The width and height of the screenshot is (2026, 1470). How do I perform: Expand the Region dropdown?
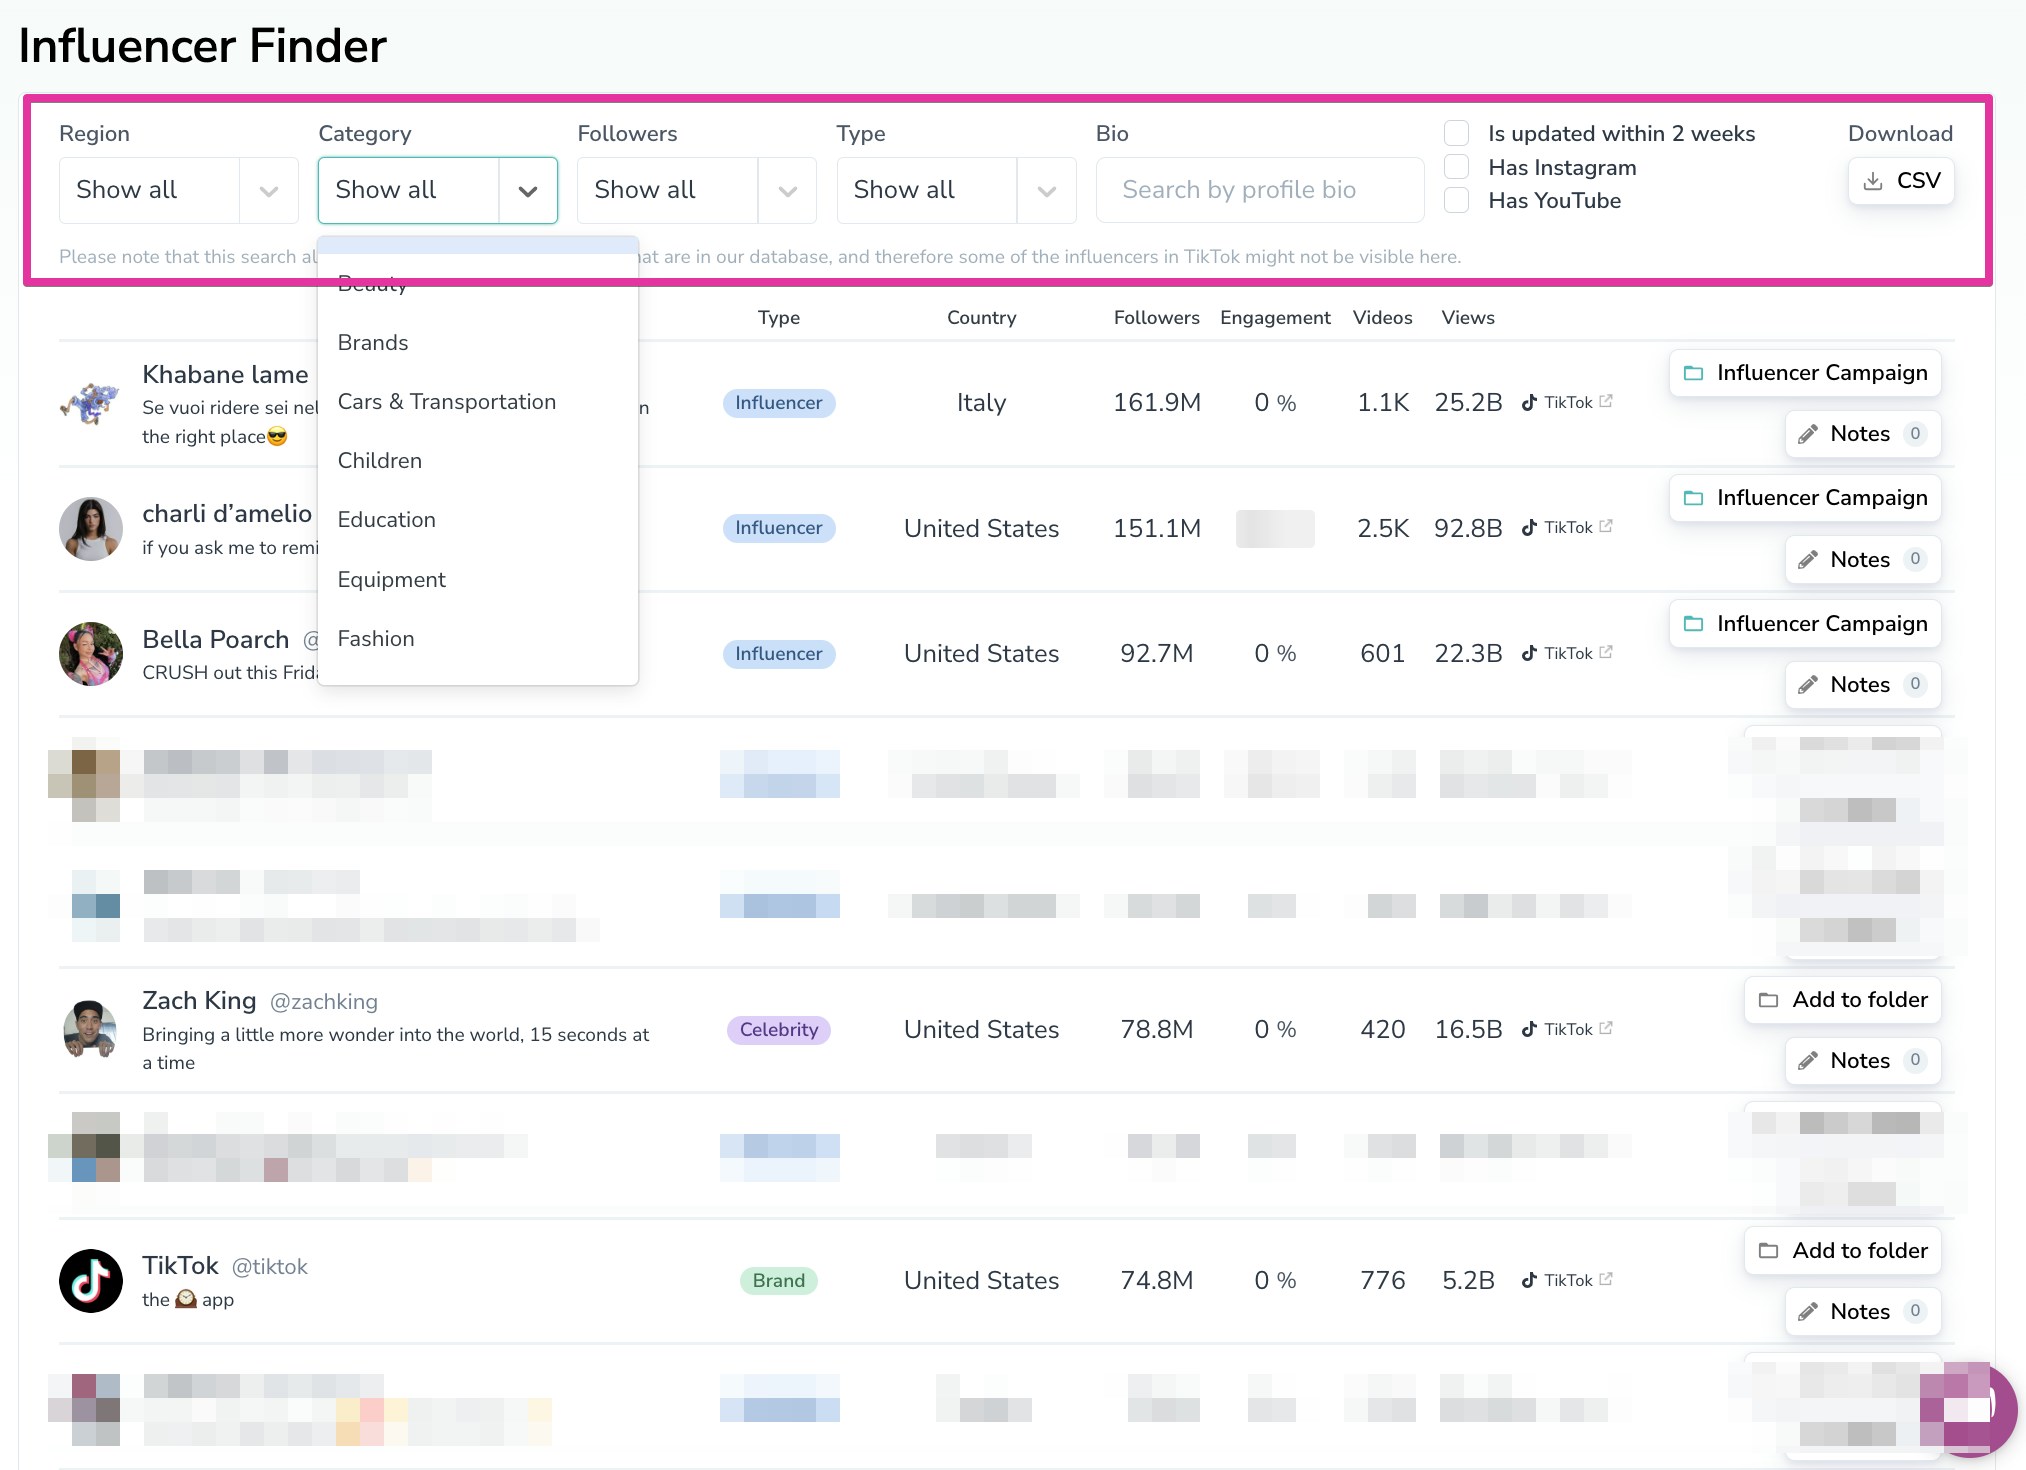coord(178,190)
